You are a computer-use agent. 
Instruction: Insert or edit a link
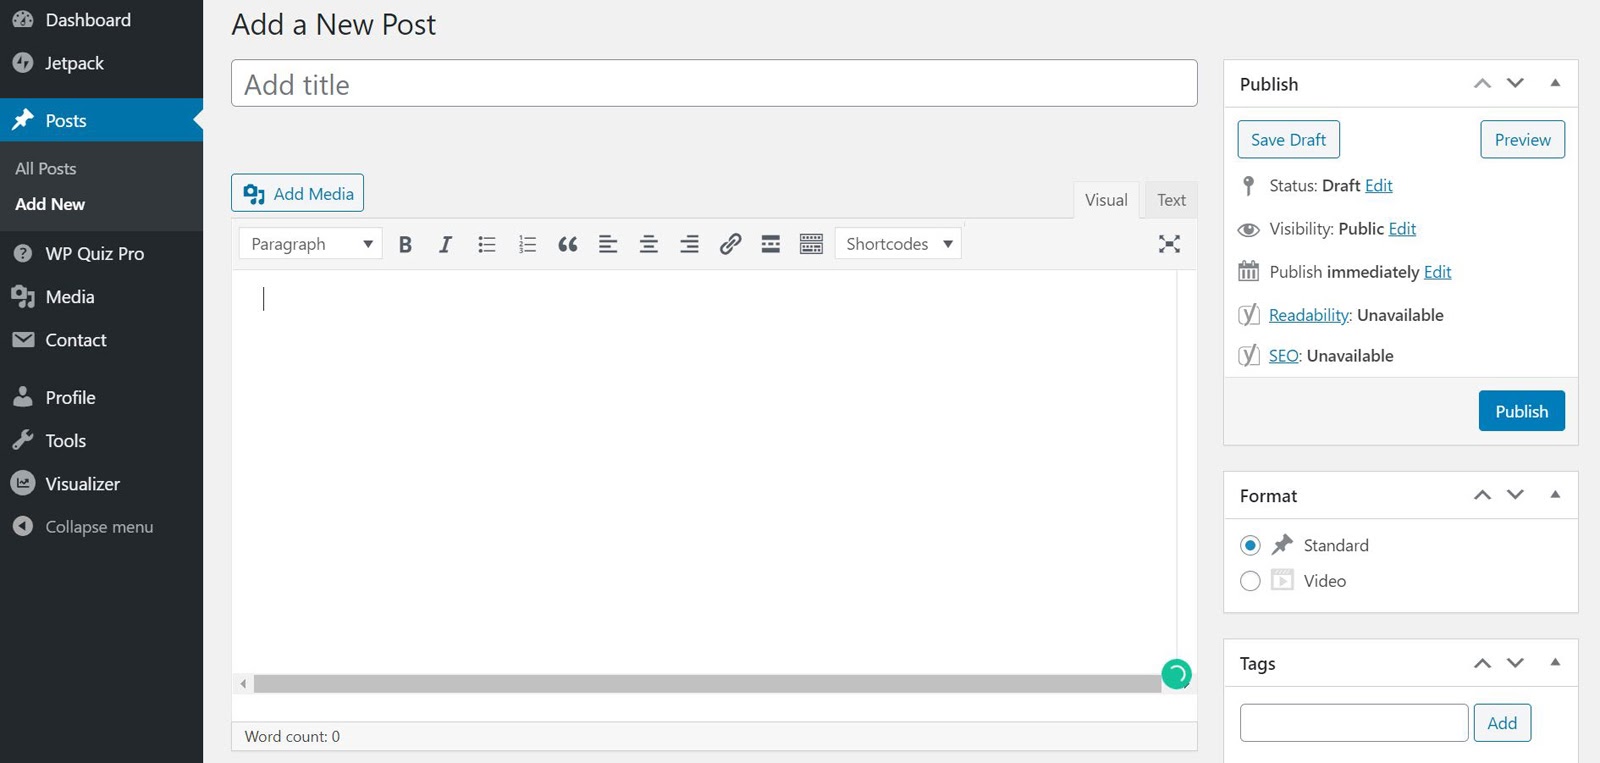[x=730, y=244]
